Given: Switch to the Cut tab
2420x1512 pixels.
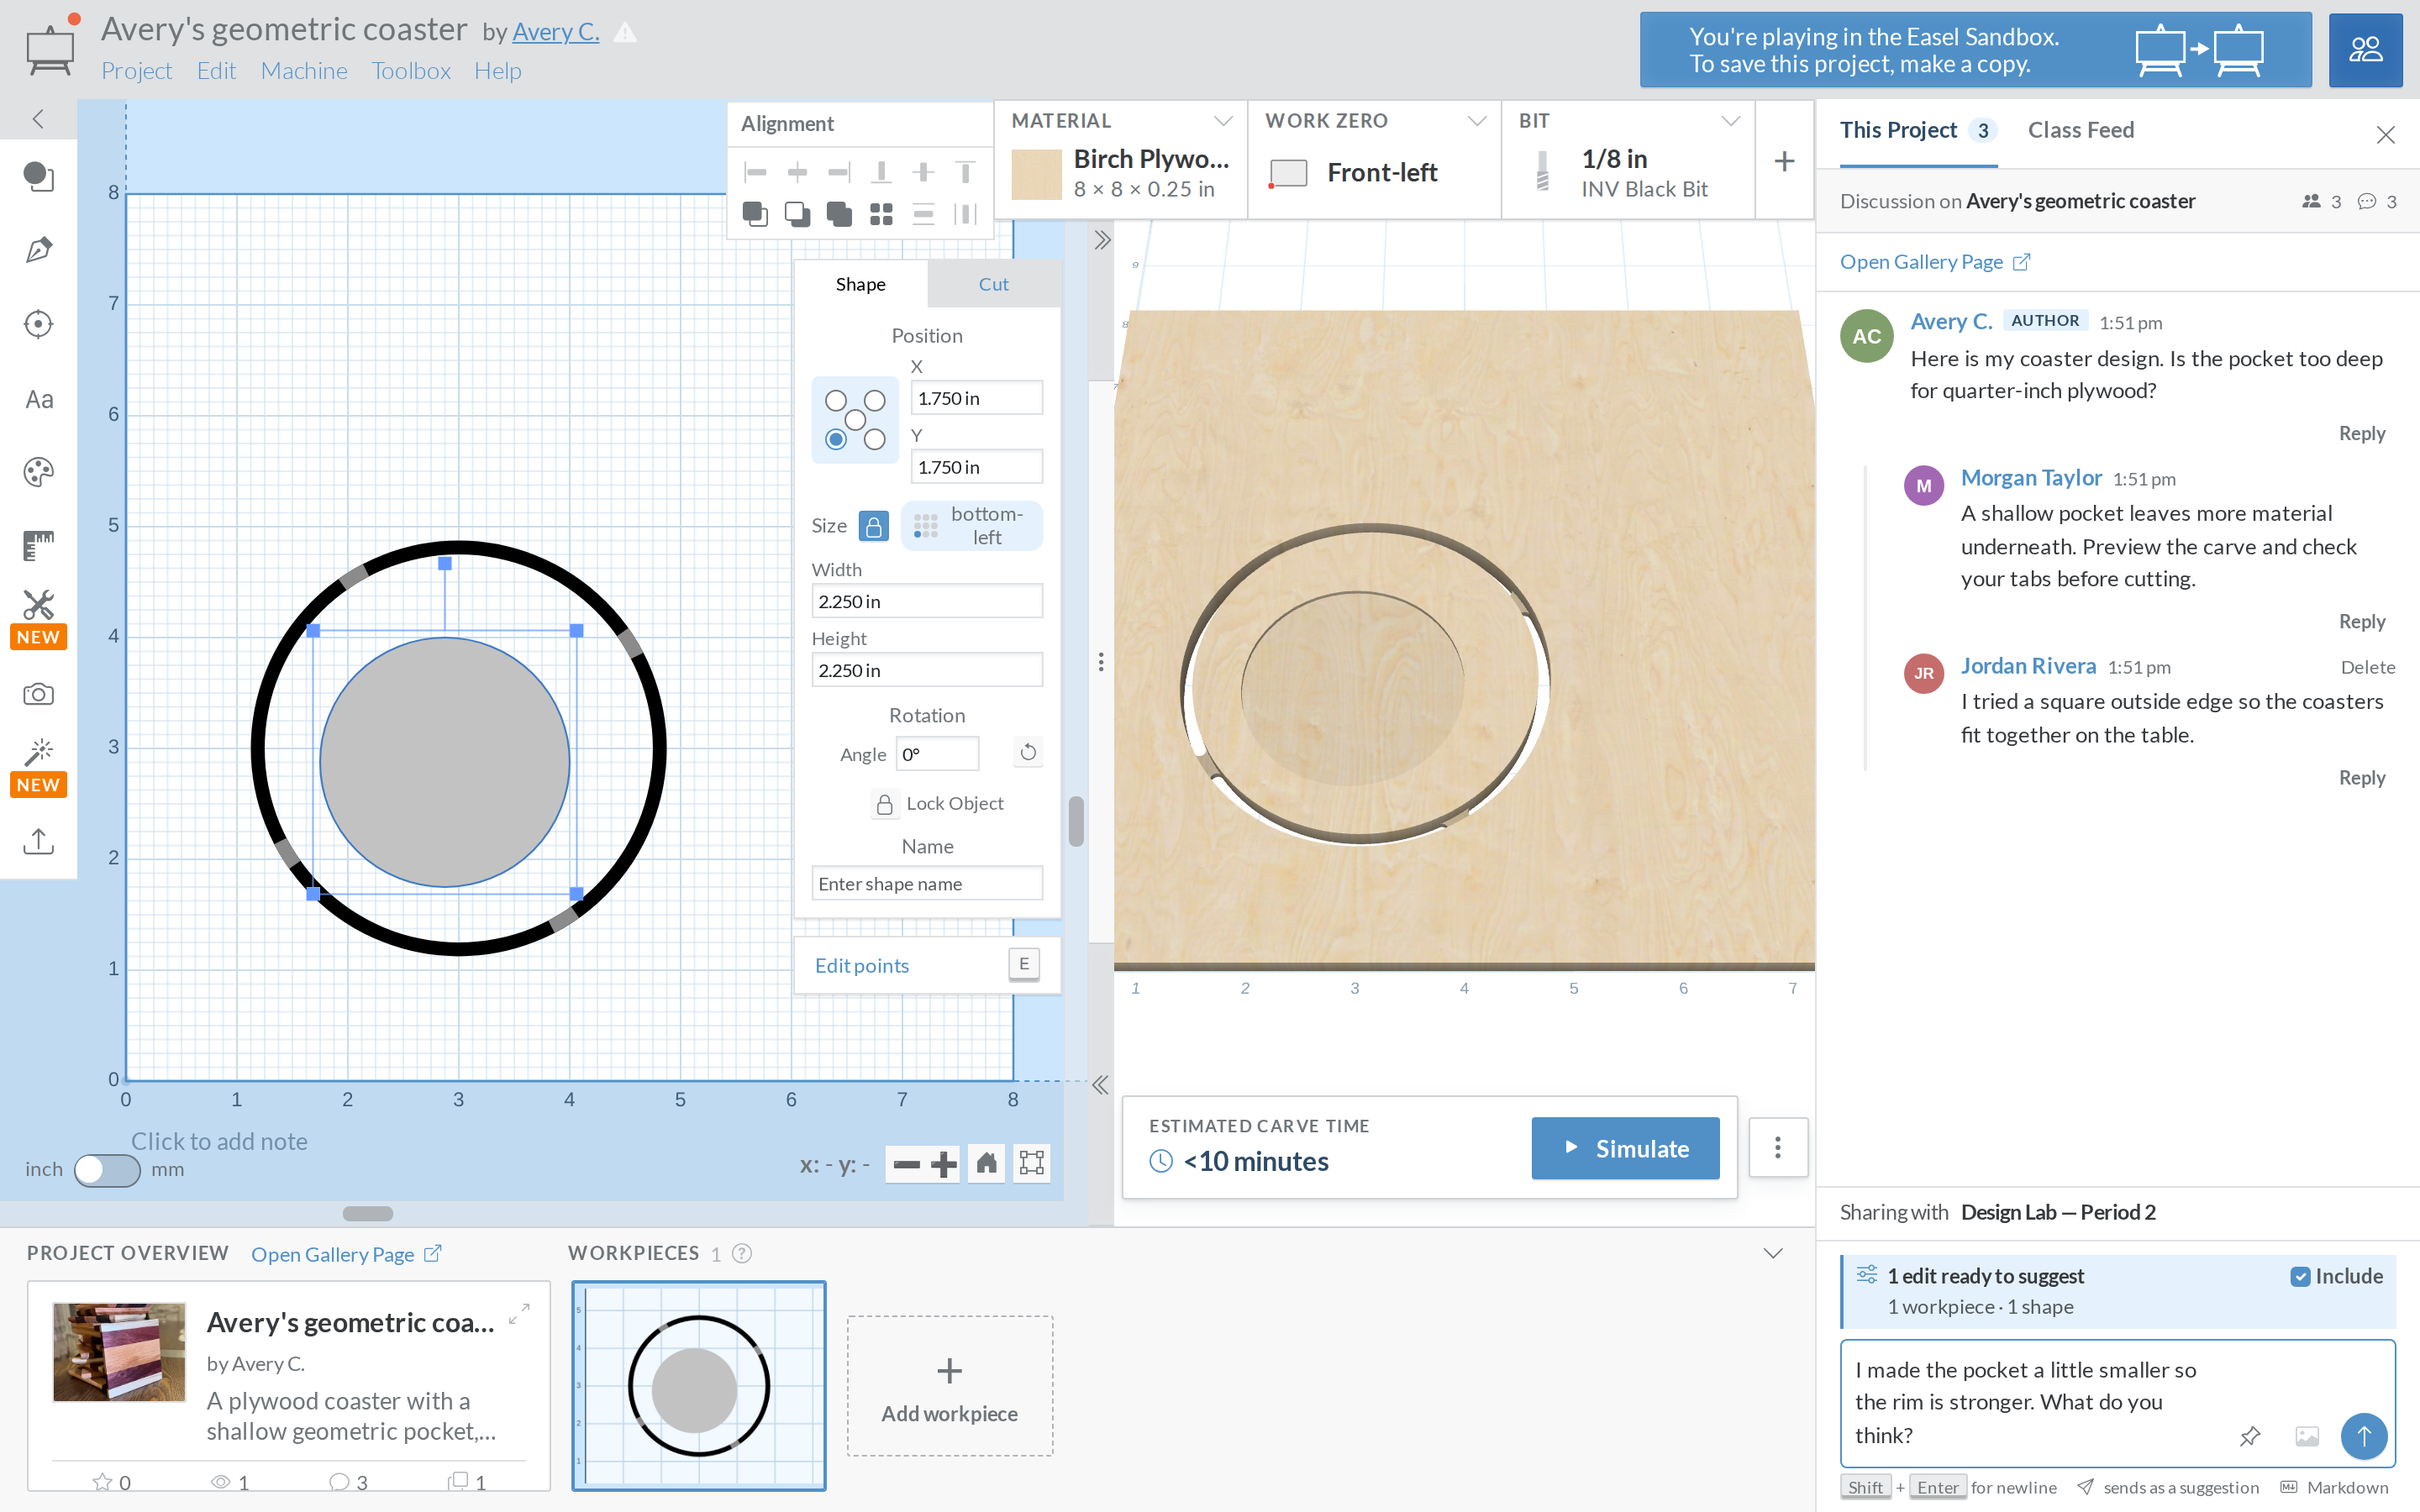Looking at the screenshot, I should coord(993,284).
